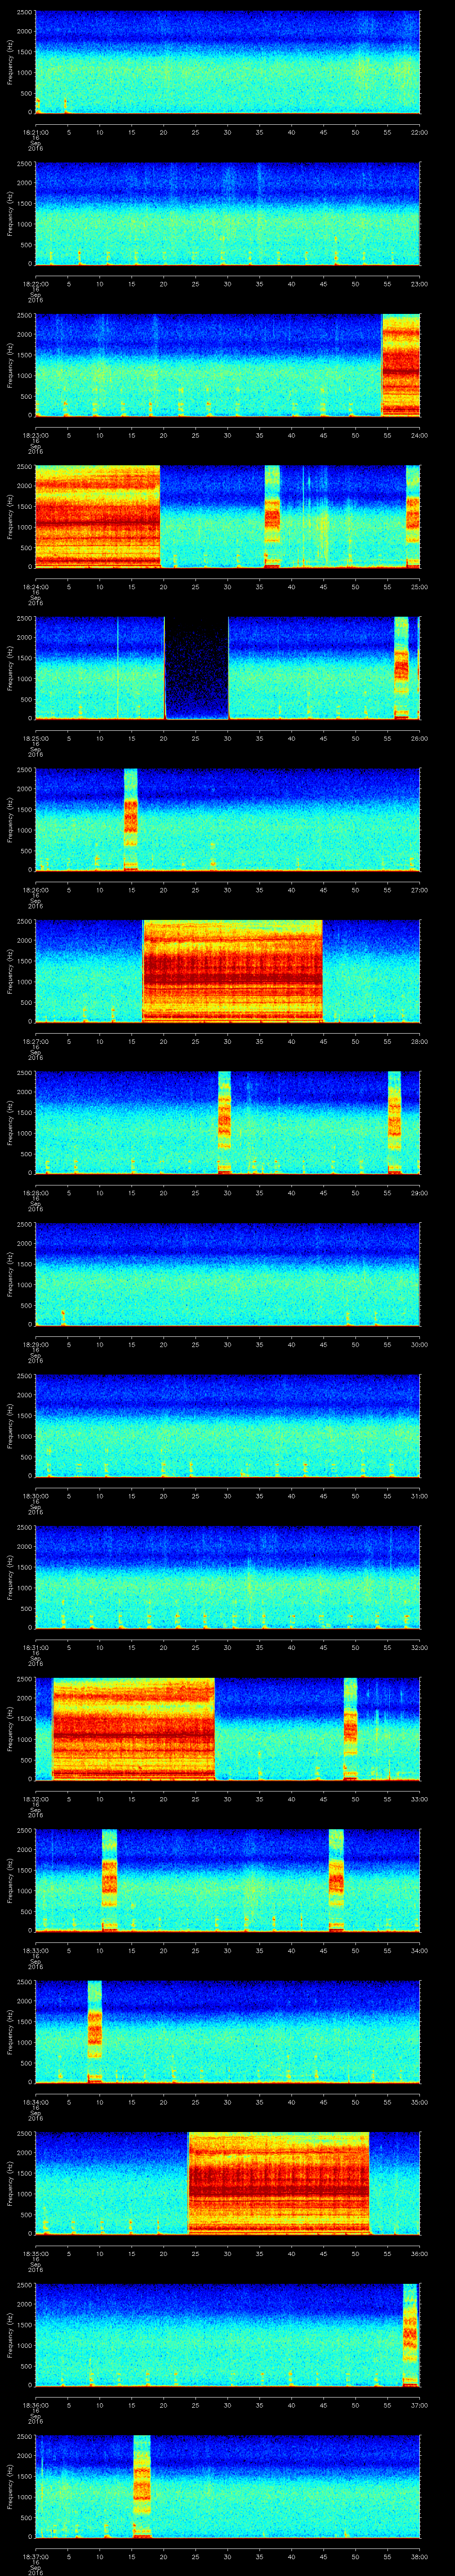Click the Frequency (Hz) axis label of top panel
The height and width of the screenshot is (2576, 455).
10,62
